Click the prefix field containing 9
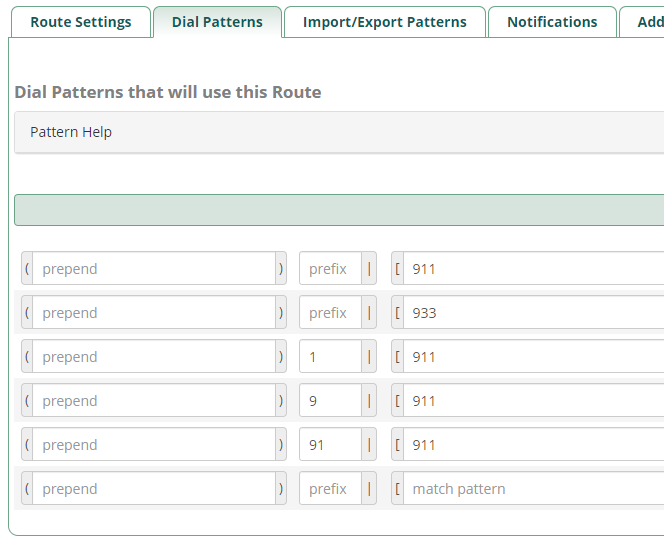This screenshot has height=541, width=664. click(330, 400)
